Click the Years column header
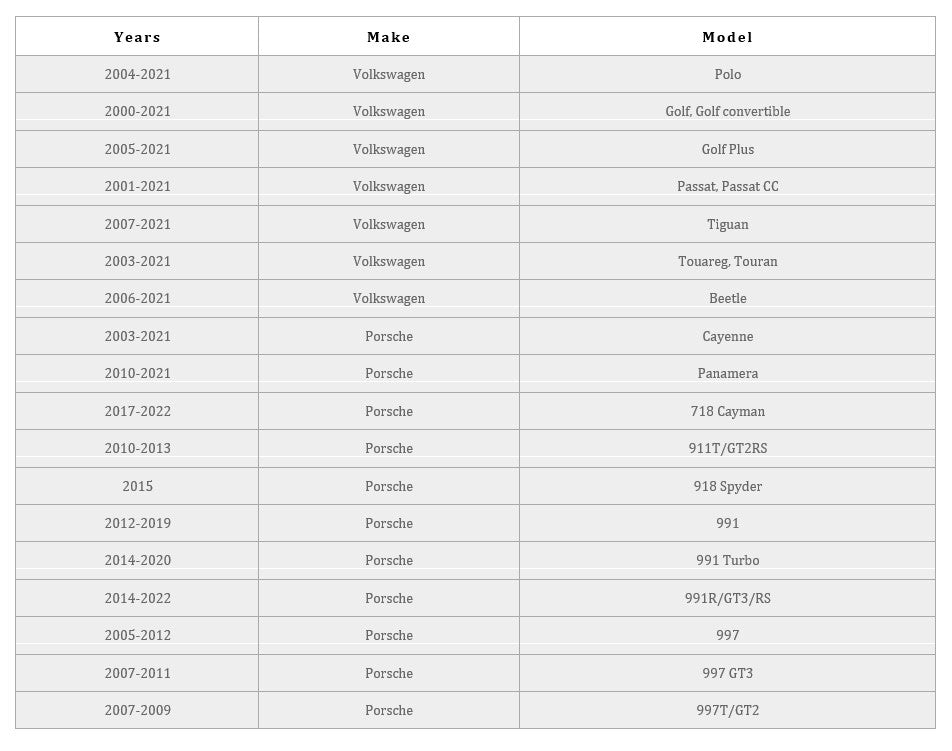Screen dimensions: 952x751 [137, 37]
